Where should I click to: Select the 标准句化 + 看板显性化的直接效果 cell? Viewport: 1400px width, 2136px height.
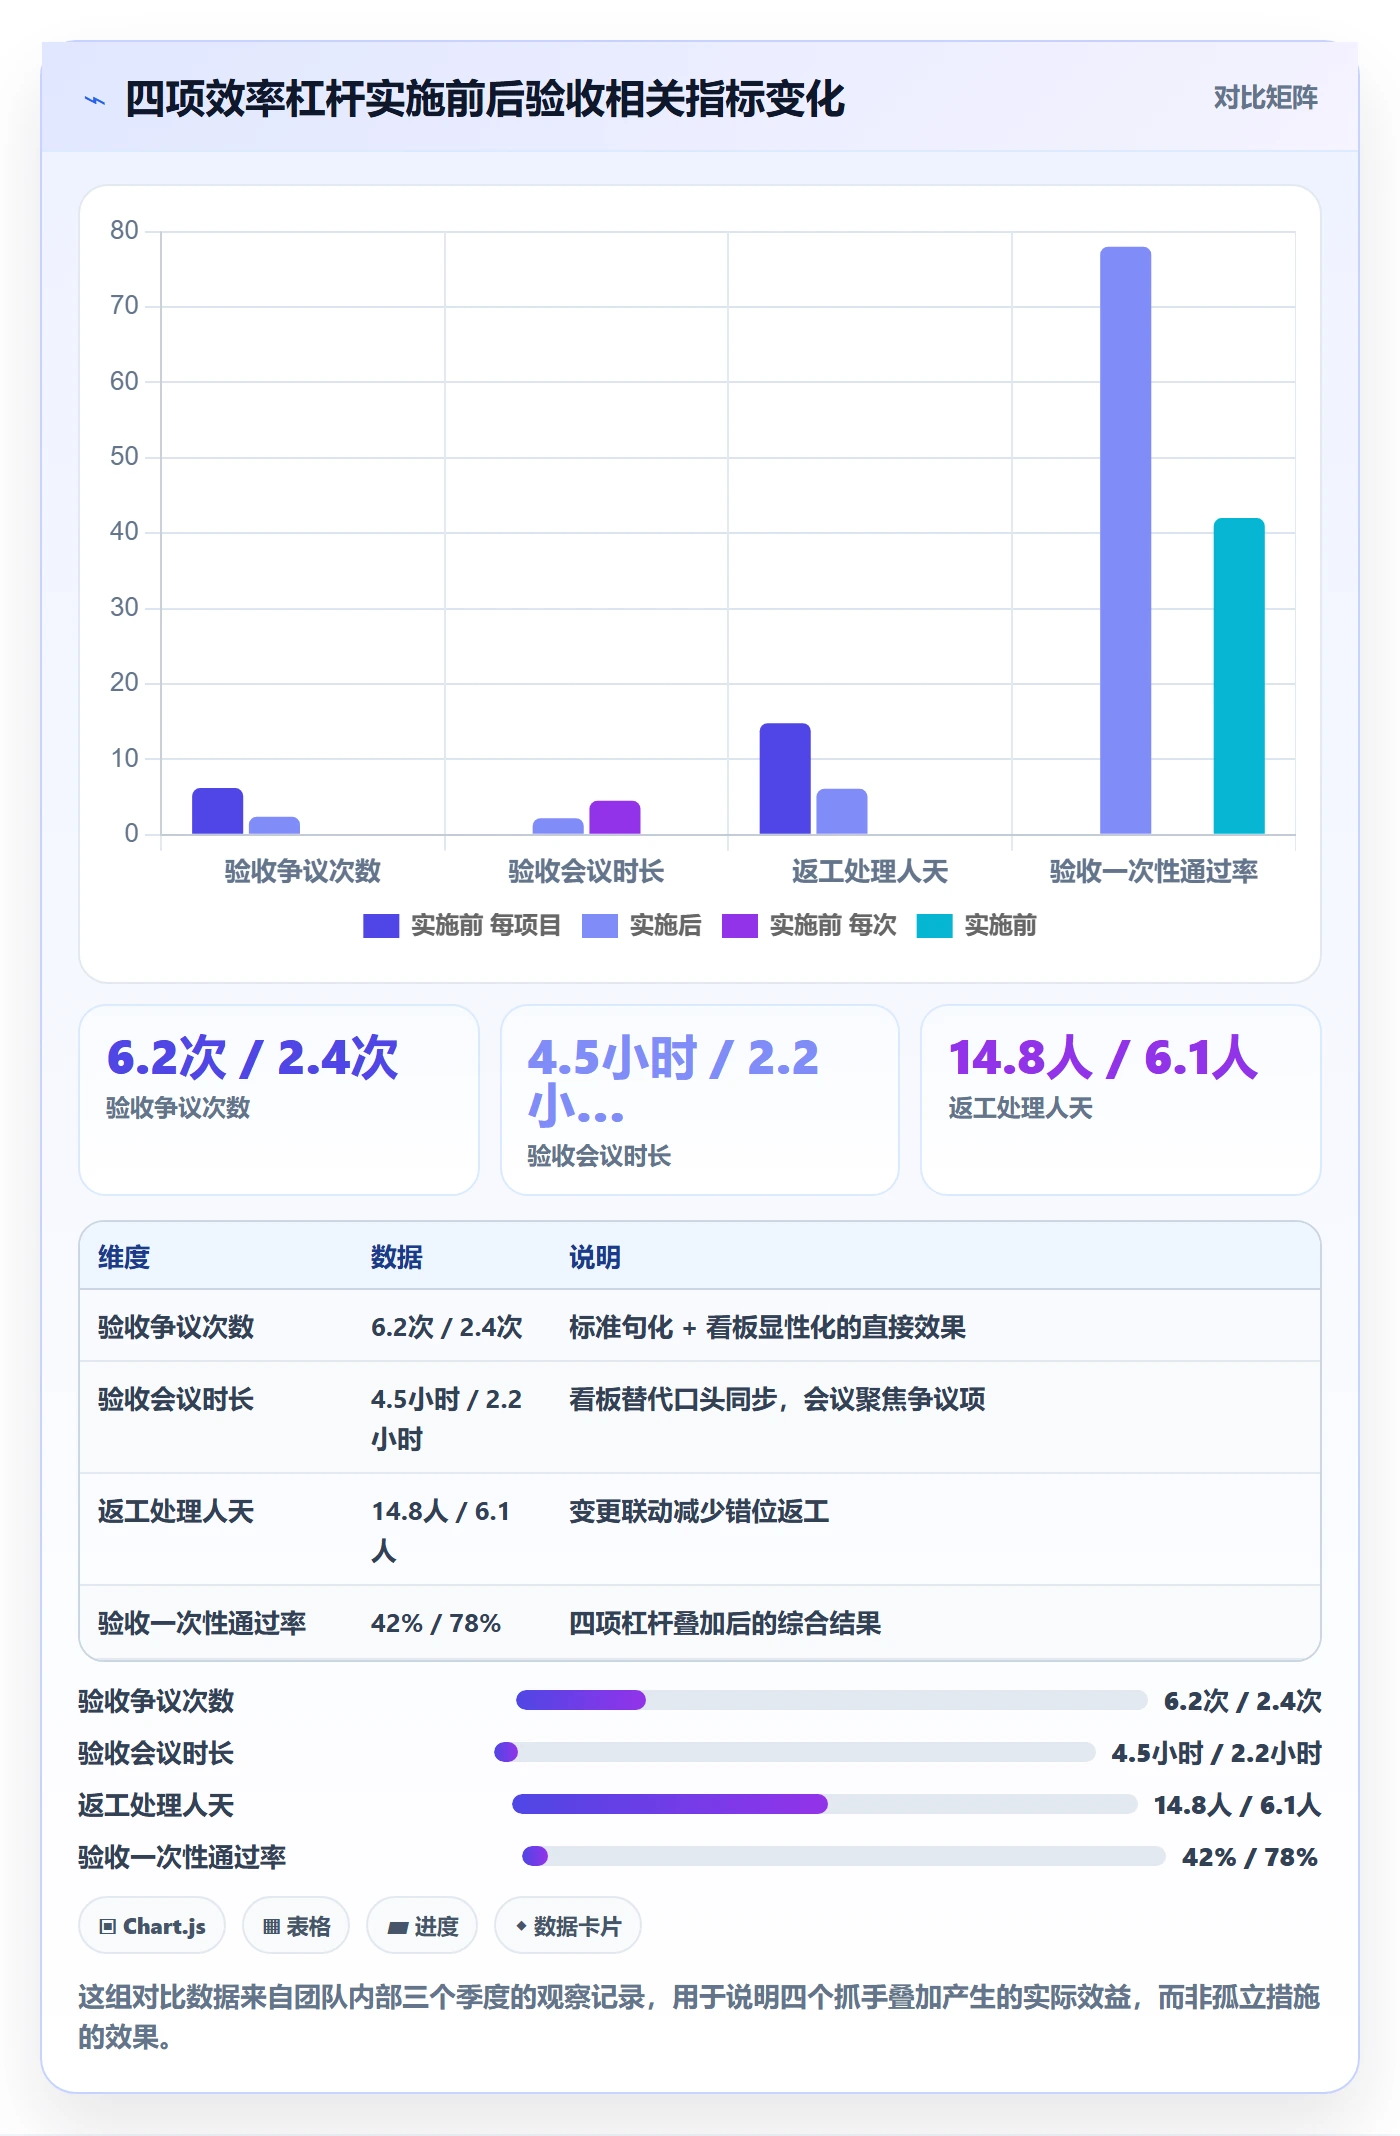pos(767,1327)
